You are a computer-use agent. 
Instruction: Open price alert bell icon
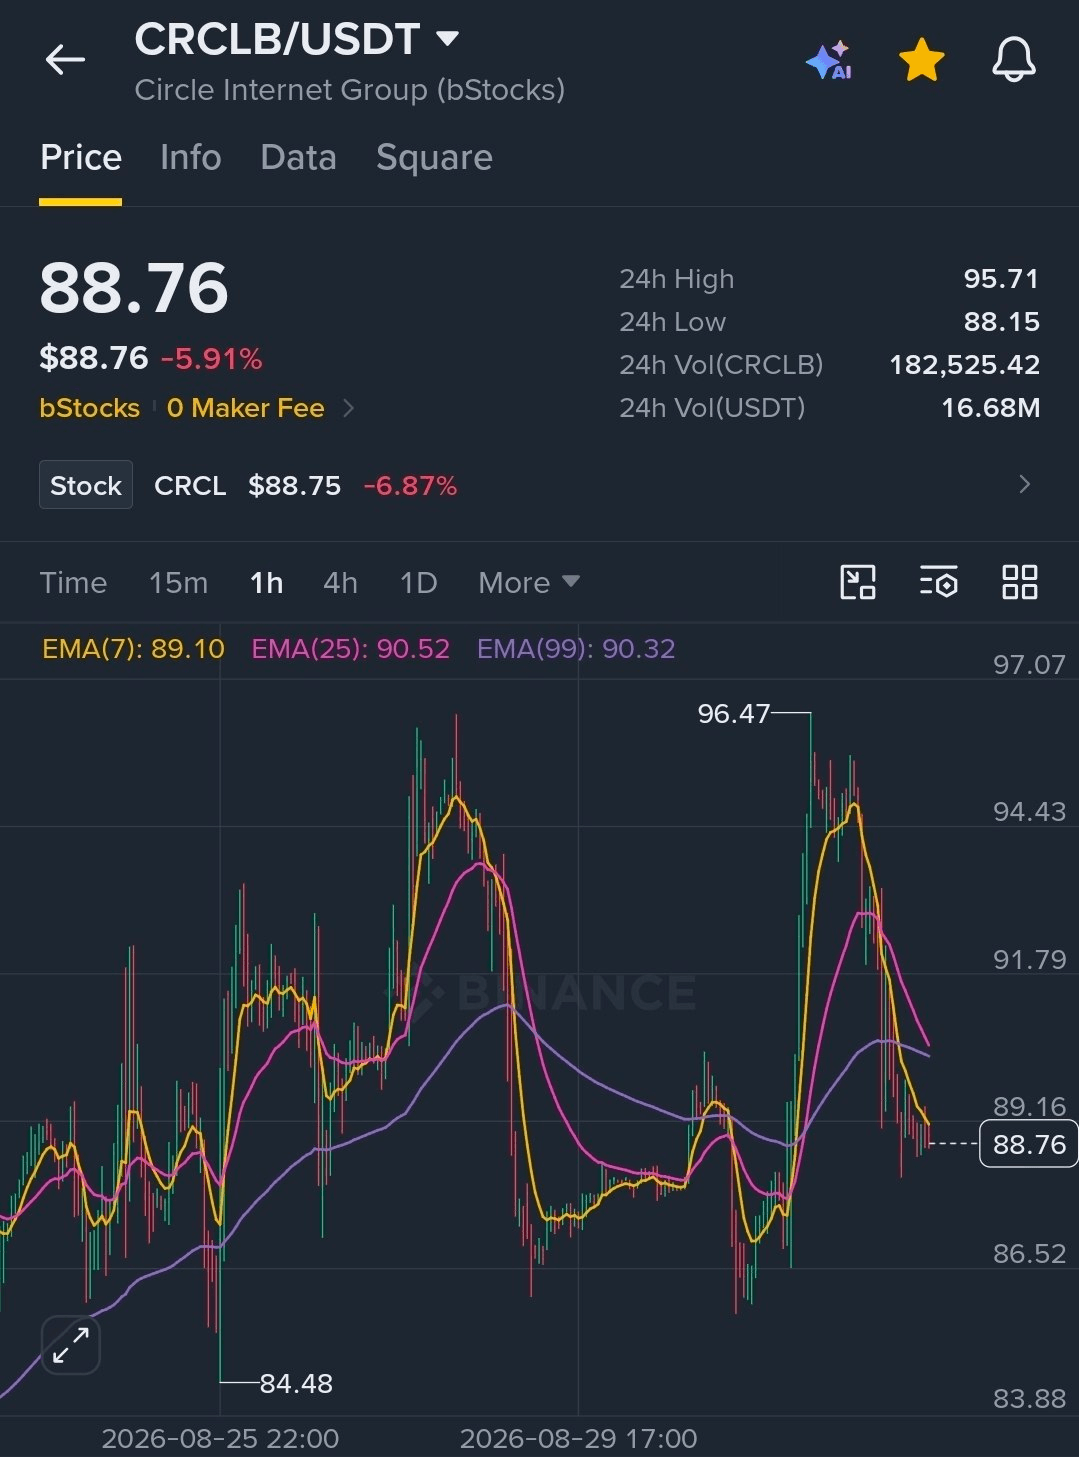1013,60
